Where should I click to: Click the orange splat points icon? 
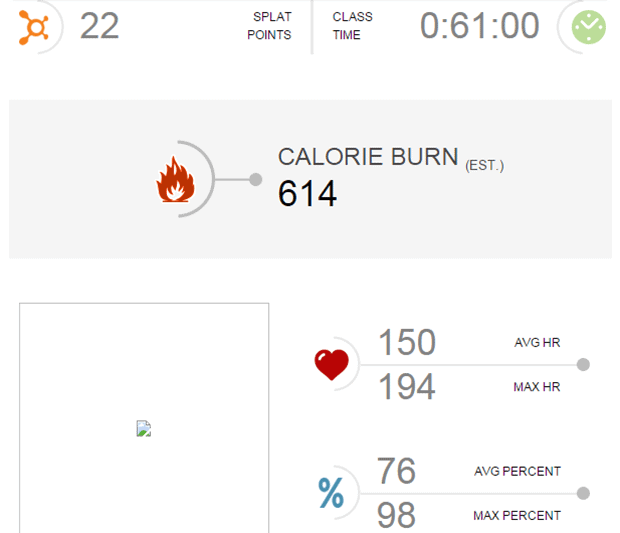point(33,27)
